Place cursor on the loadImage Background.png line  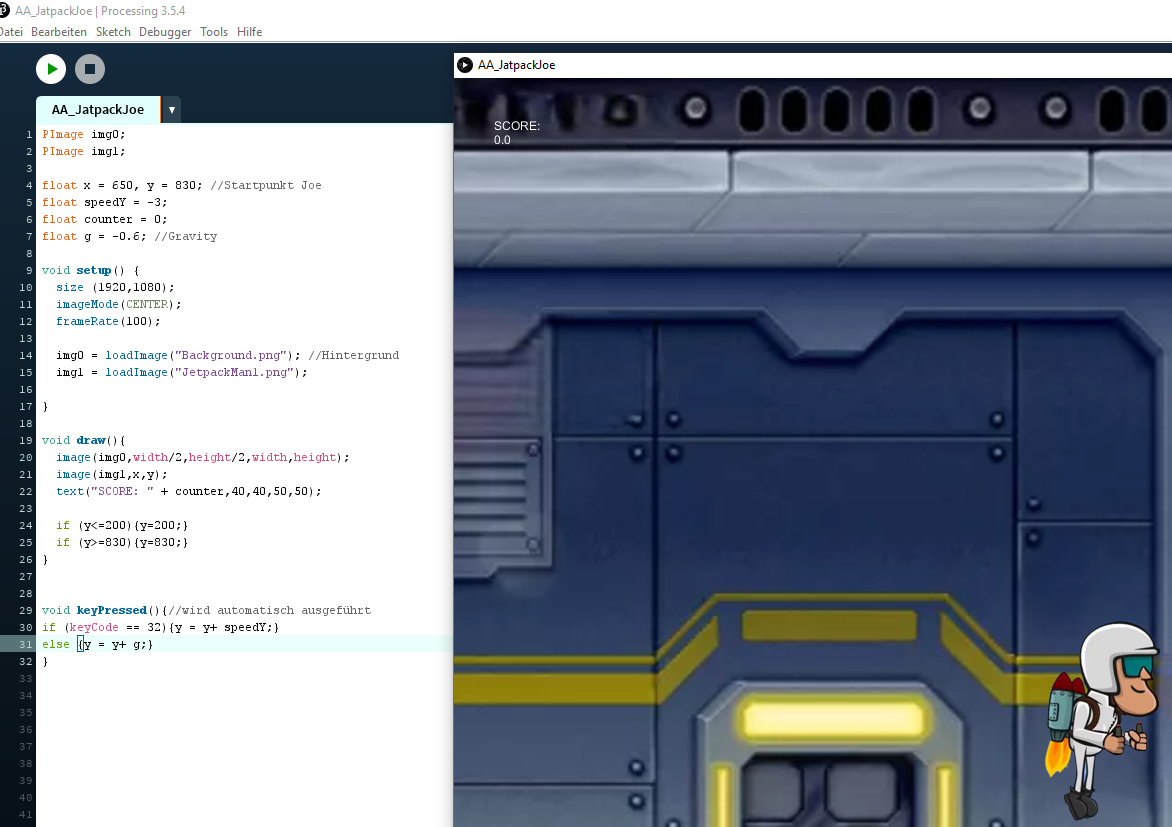200,355
